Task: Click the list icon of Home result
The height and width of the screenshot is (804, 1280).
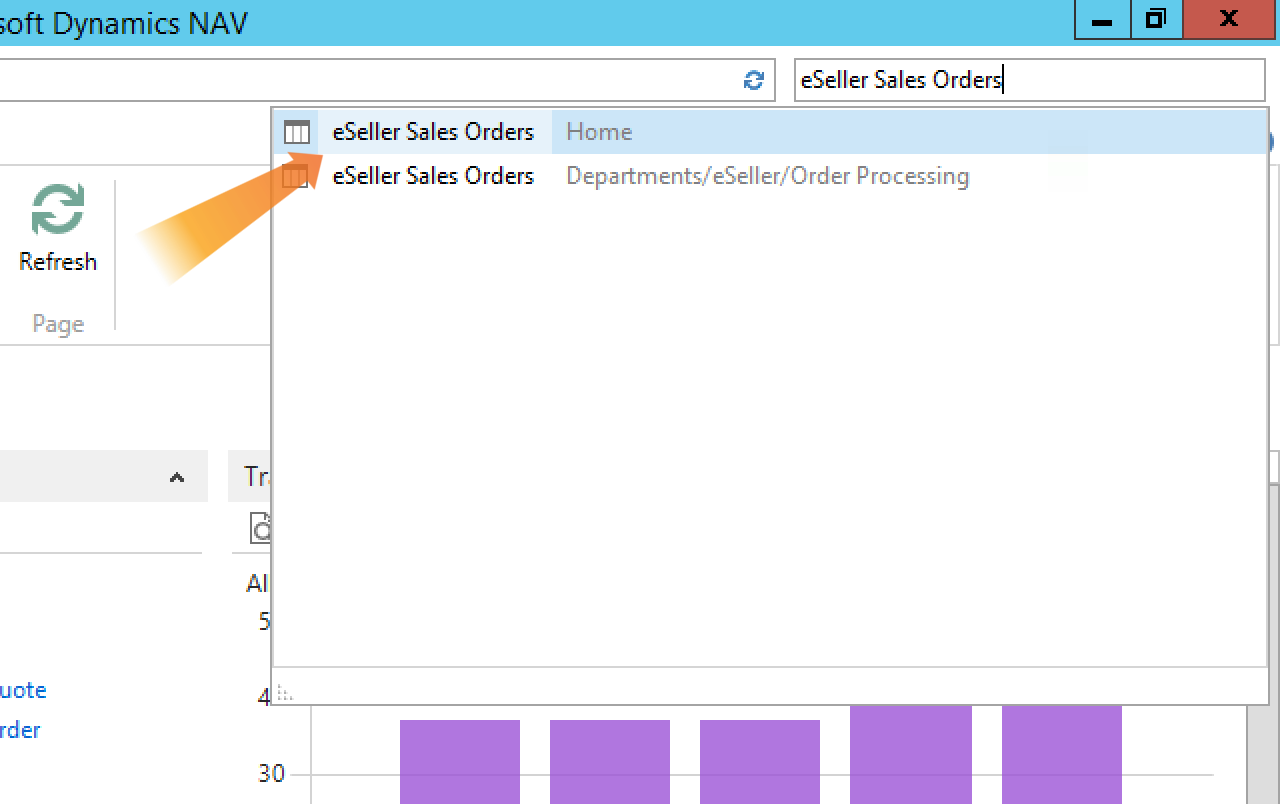Action: (297, 132)
